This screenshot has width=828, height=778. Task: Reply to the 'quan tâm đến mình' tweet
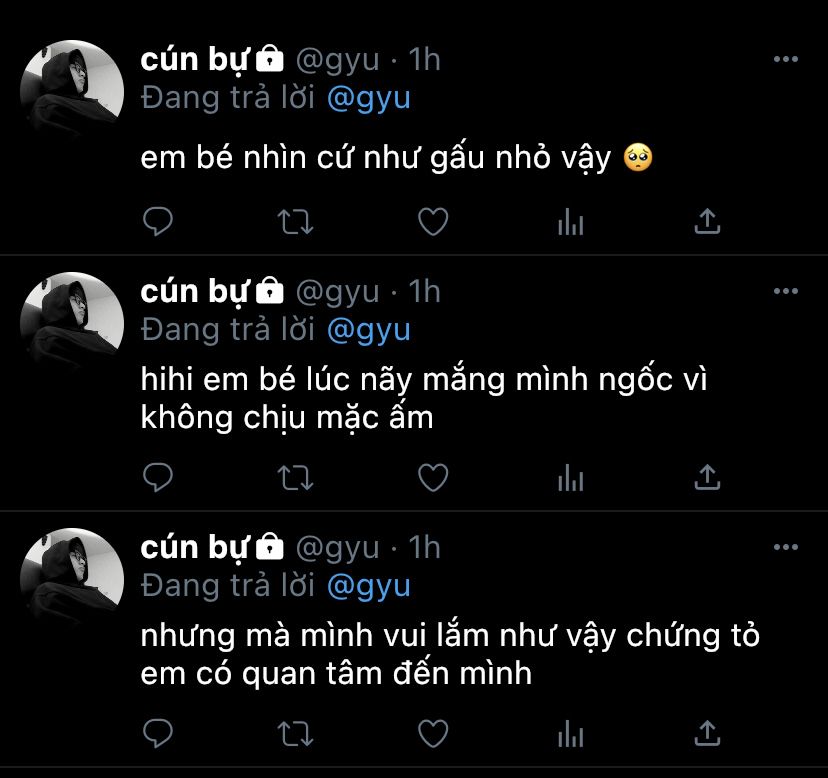point(158,733)
